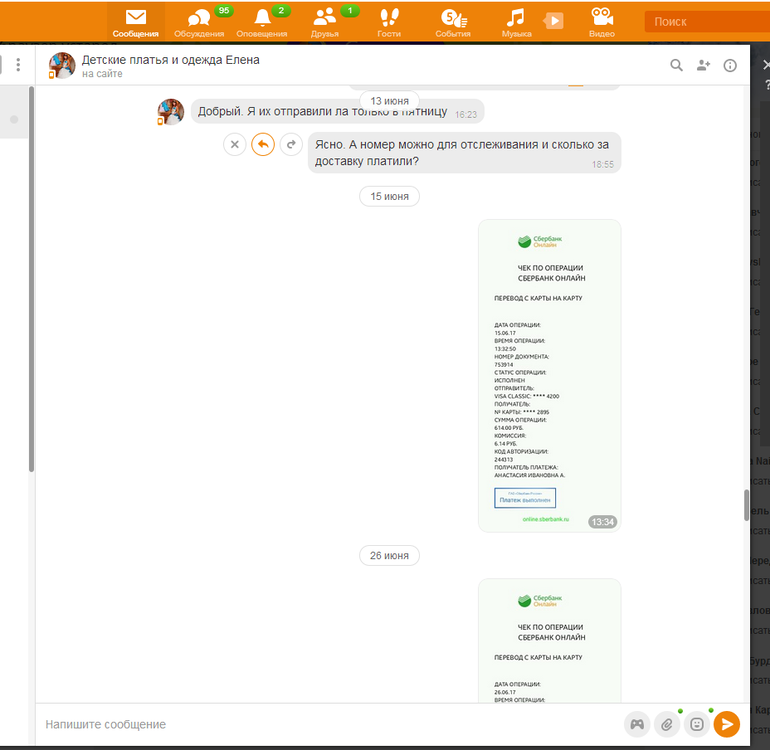Open the three-dot menu in left sidebar
770x750 pixels.
coord(18,65)
